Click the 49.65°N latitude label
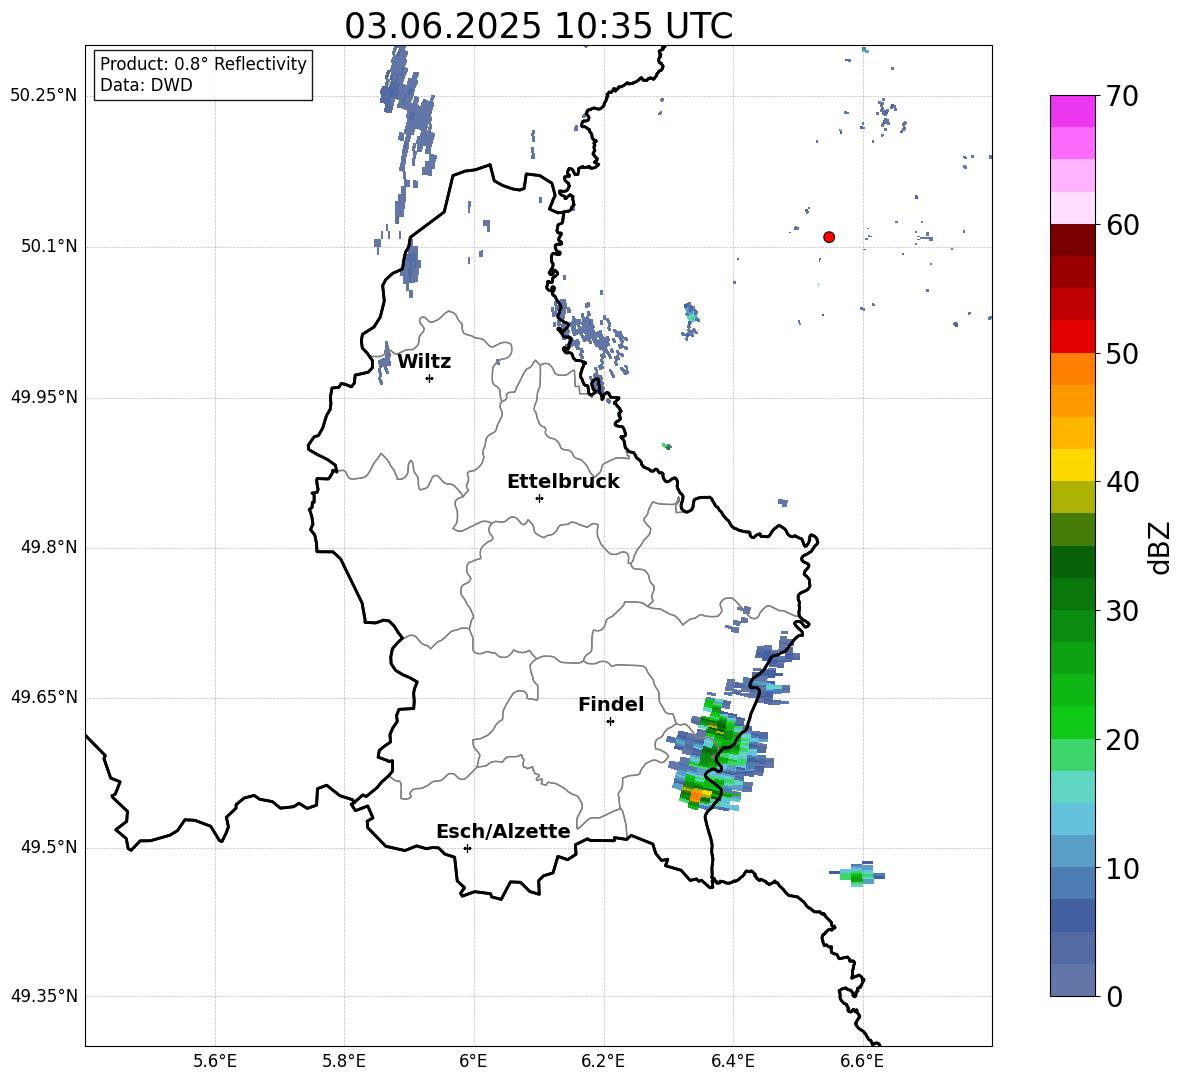The width and height of the screenshot is (1184, 1081). [43, 697]
